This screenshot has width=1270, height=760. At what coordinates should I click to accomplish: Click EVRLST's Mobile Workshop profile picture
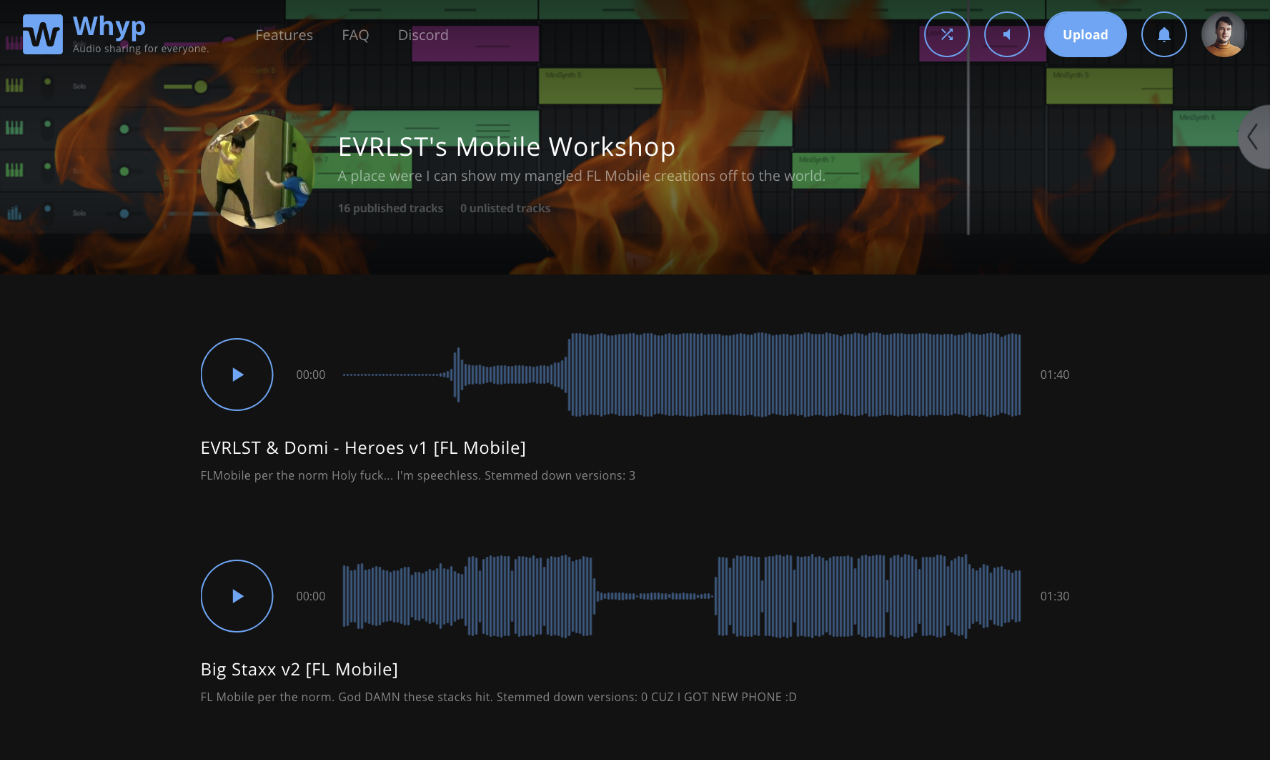258,171
